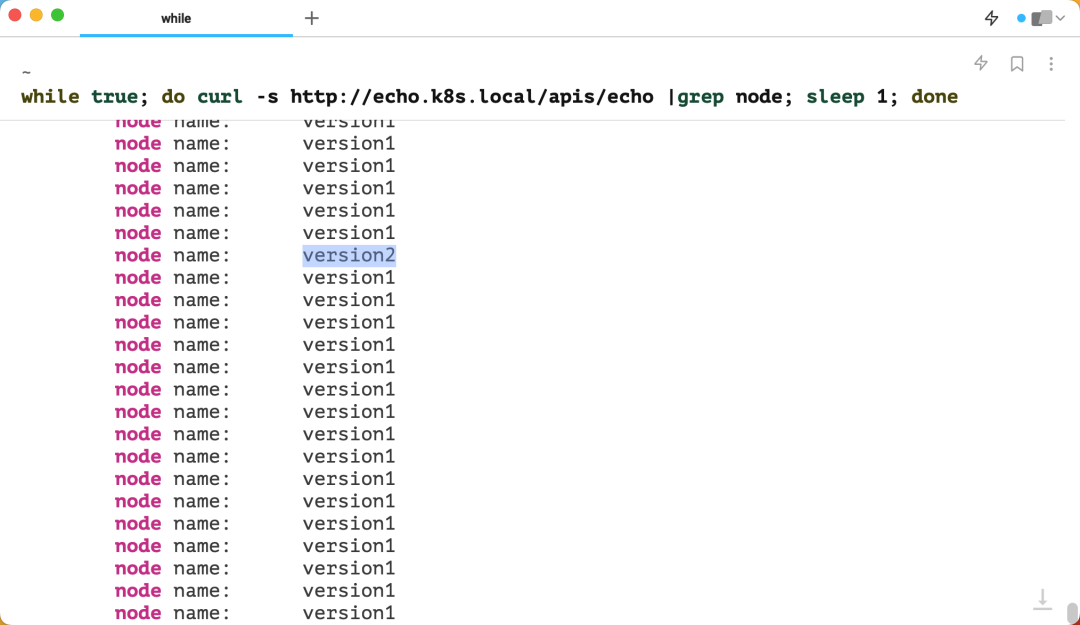Open the three-dot block options menu

coord(1051,64)
